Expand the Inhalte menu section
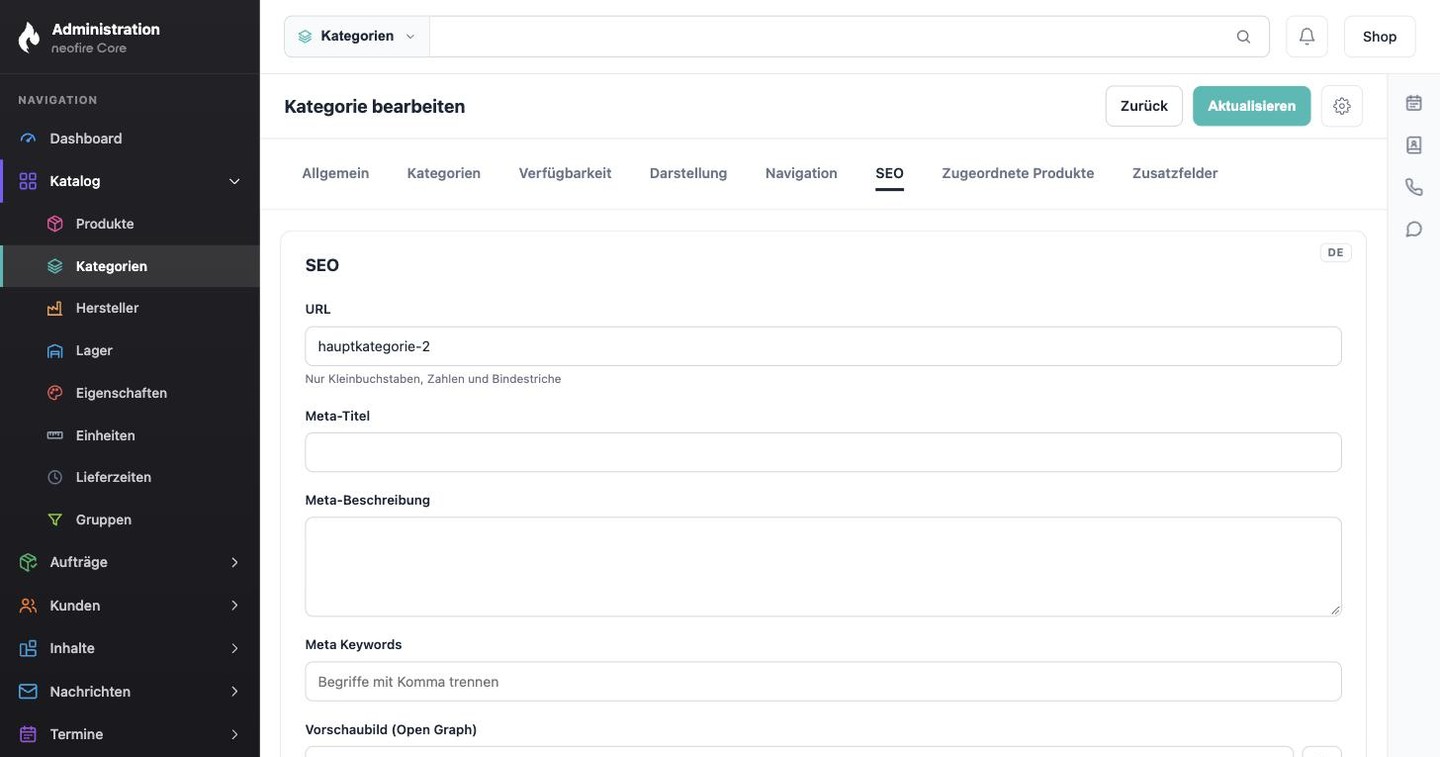The image size is (1440, 757). point(235,648)
